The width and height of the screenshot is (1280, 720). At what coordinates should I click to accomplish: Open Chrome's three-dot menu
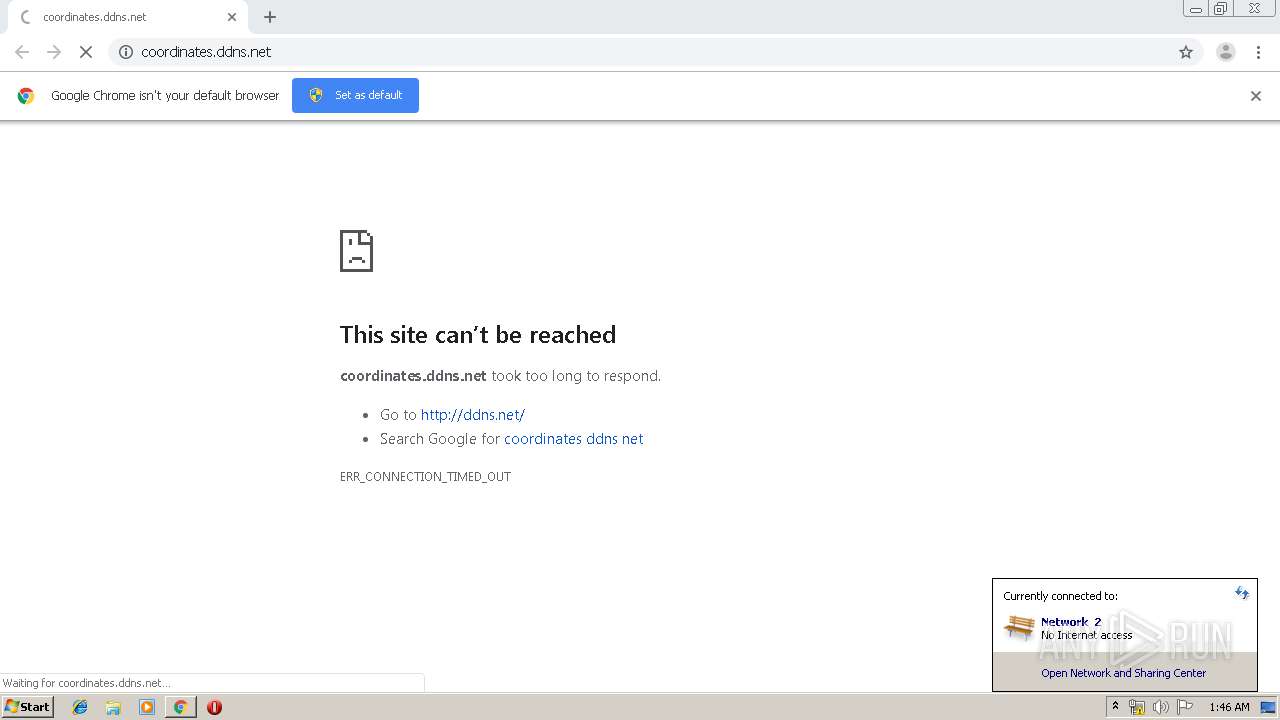[x=1258, y=52]
